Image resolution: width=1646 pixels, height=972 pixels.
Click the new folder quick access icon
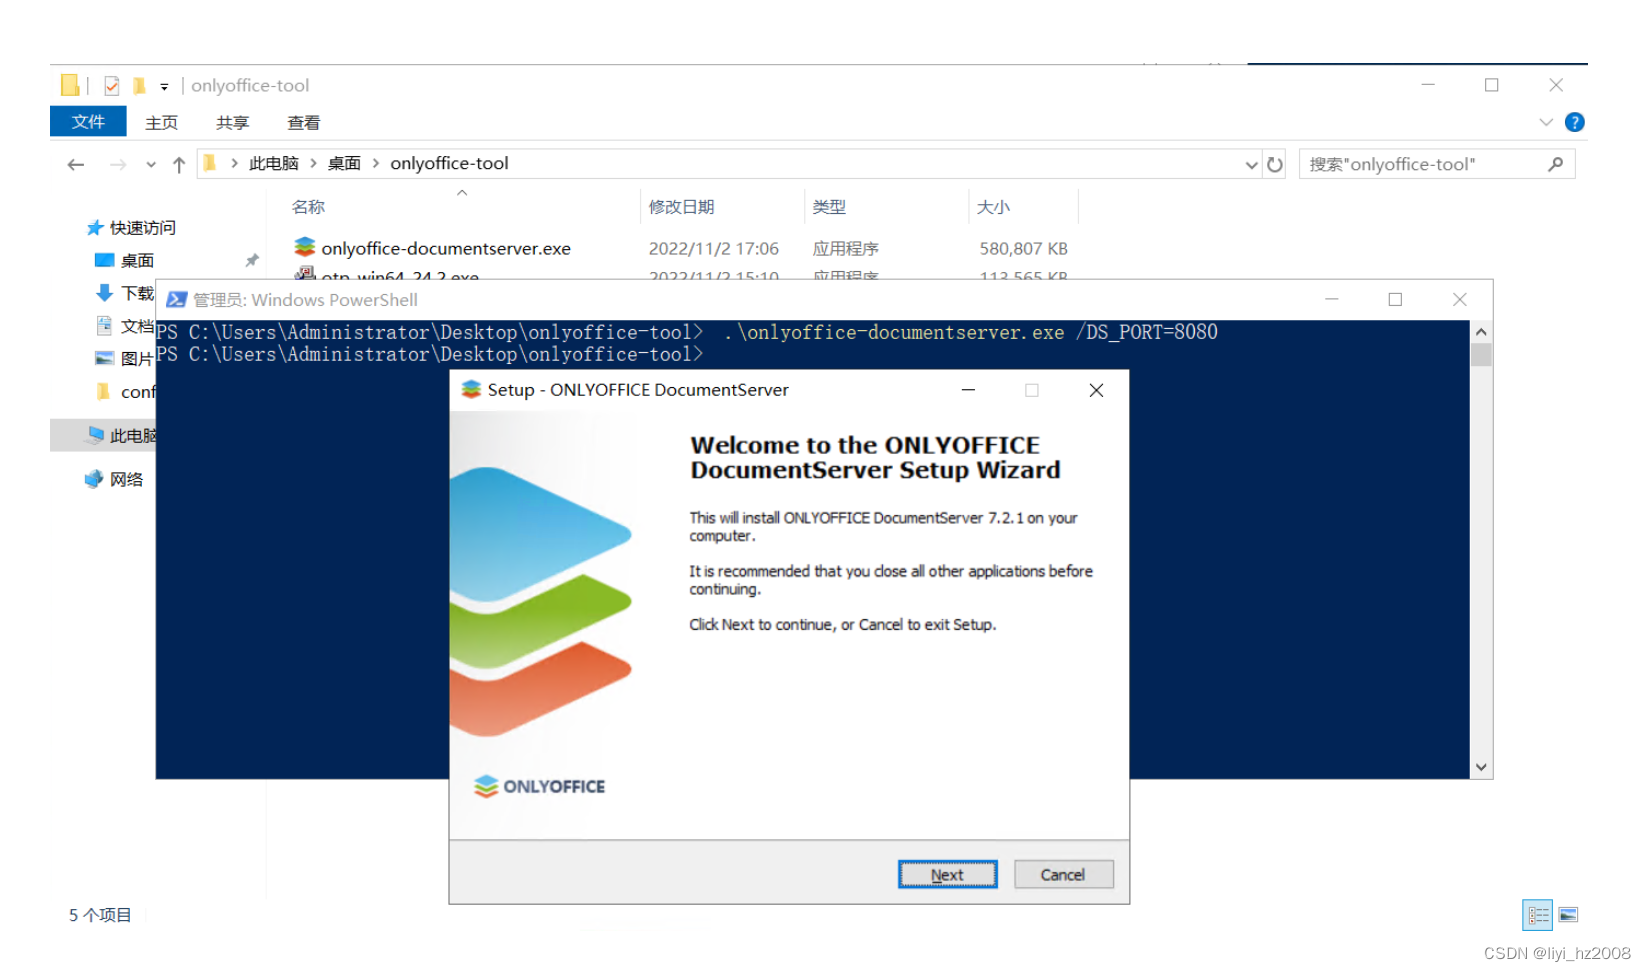click(x=139, y=86)
